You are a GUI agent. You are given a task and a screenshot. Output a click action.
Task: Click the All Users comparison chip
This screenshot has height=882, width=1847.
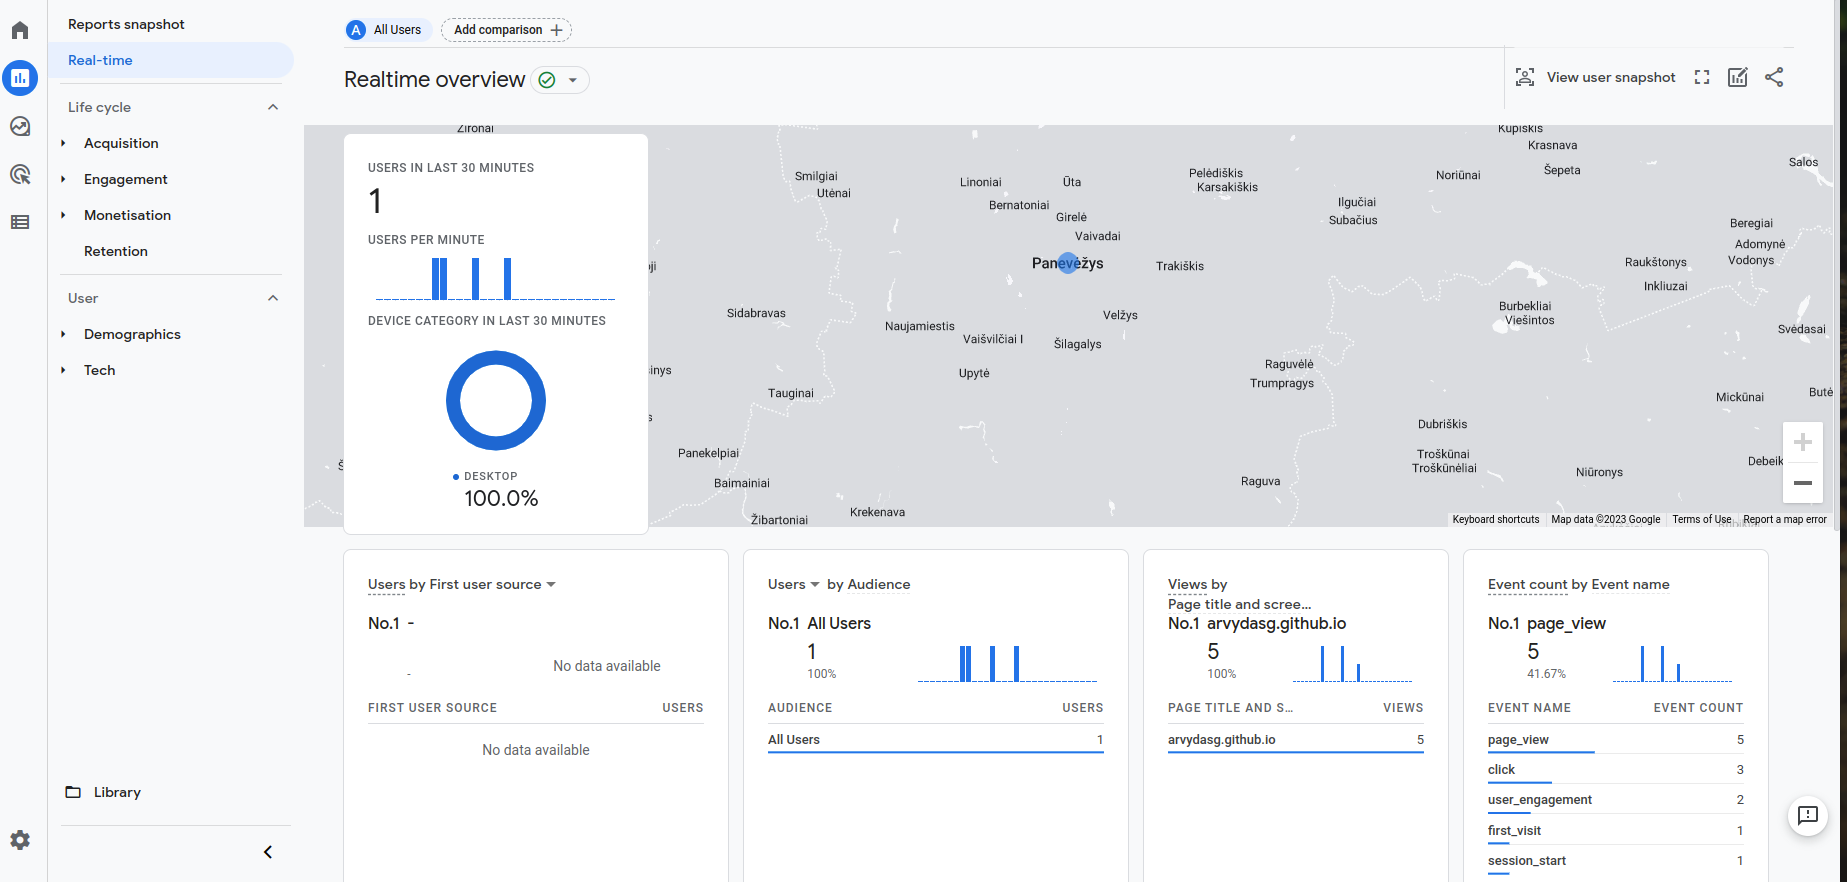point(389,30)
